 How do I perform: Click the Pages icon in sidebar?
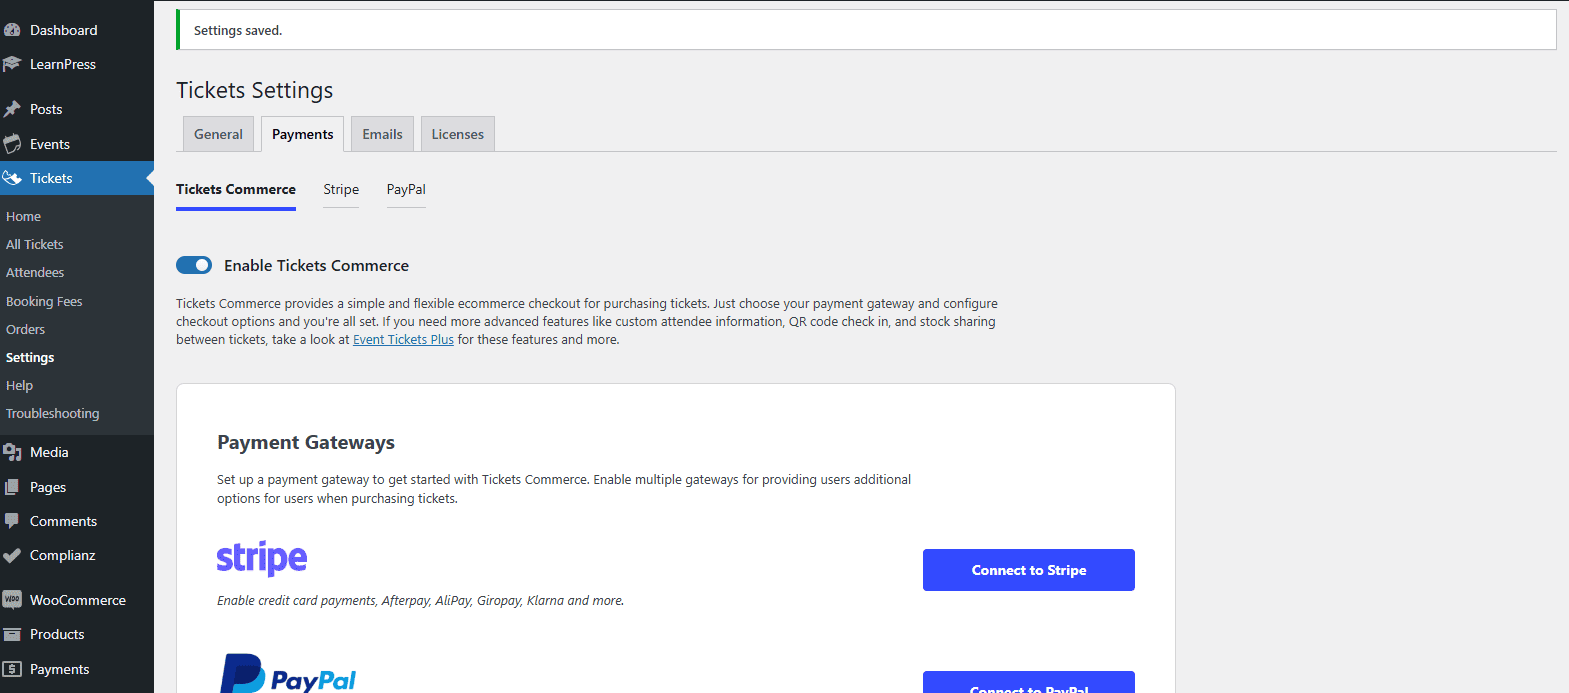coord(12,487)
